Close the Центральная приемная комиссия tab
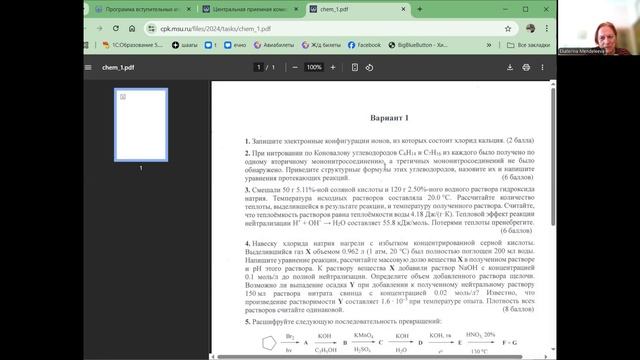Screen dimensions: 640x360 tap(296, 9)
